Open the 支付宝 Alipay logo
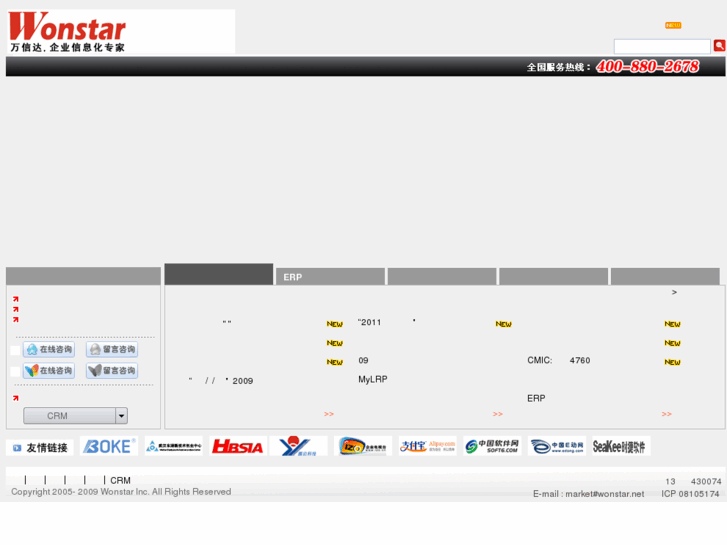727x545 pixels. pos(427,446)
